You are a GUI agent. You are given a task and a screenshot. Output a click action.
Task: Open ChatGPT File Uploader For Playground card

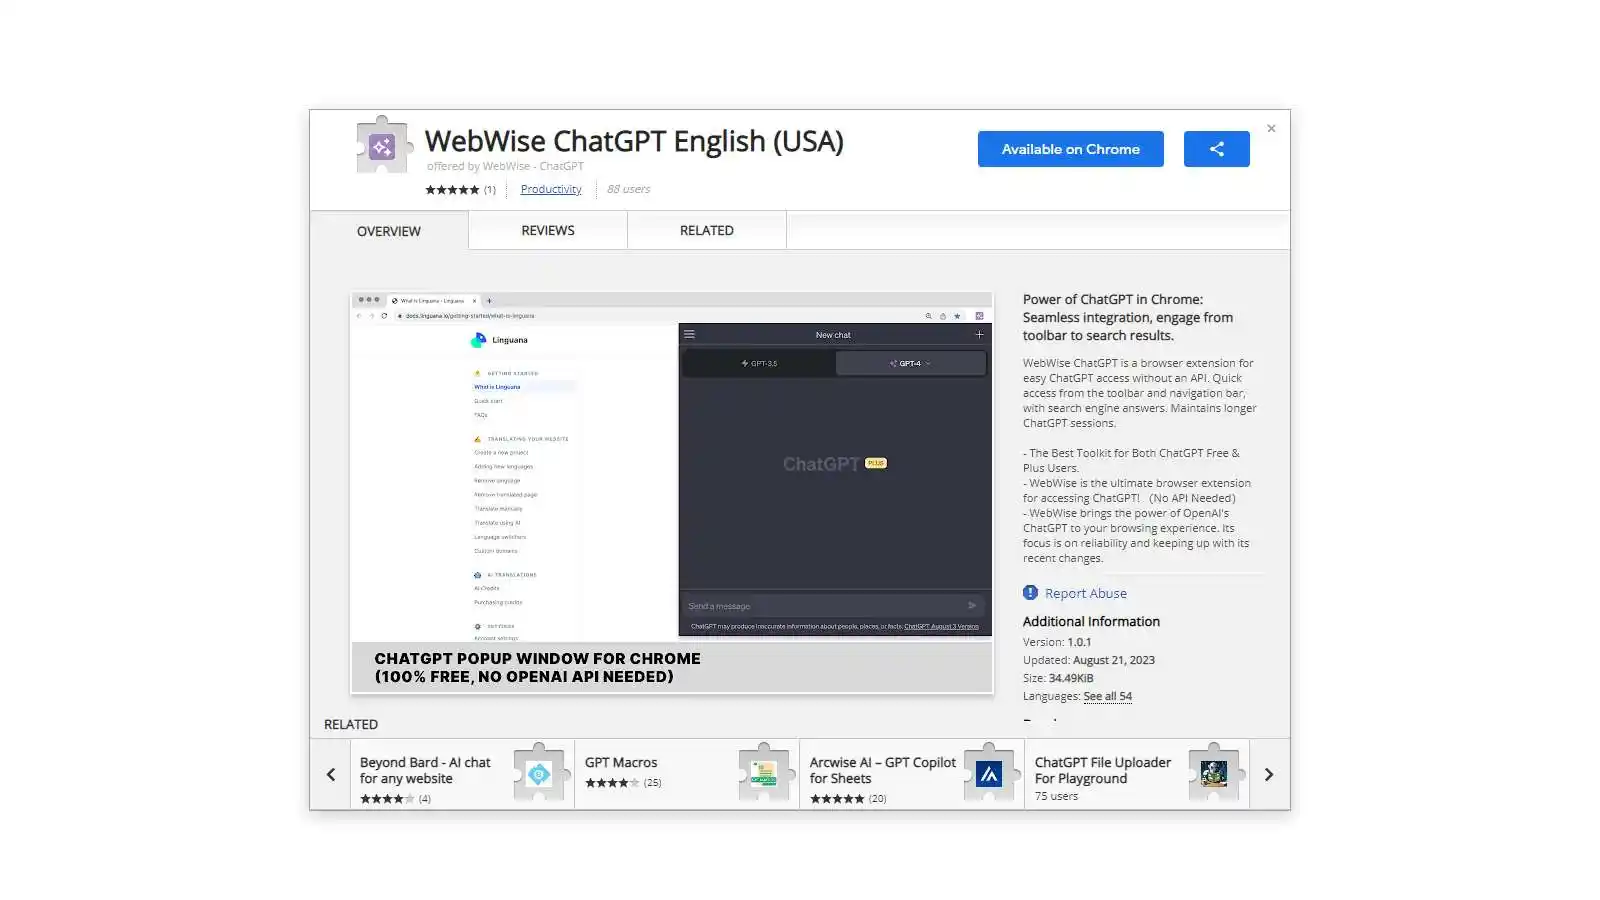pos(1137,774)
